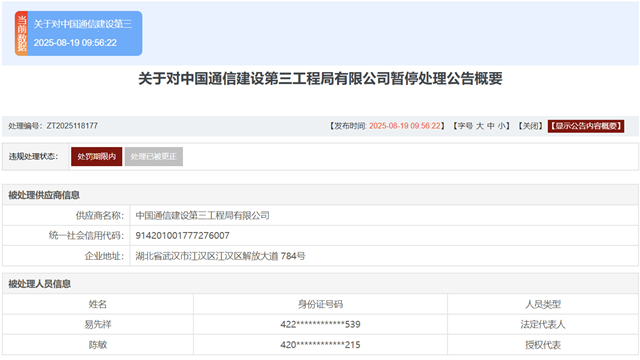The height and width of the screenshot is (360, 640).
Task: Click processing number ZT2025118177
Action: click(x=72, y=126)
